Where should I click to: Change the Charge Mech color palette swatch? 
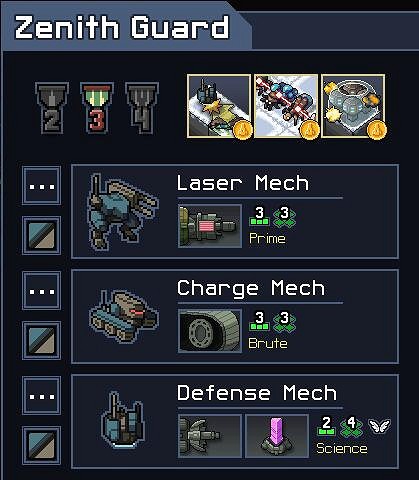click(41, 340)
